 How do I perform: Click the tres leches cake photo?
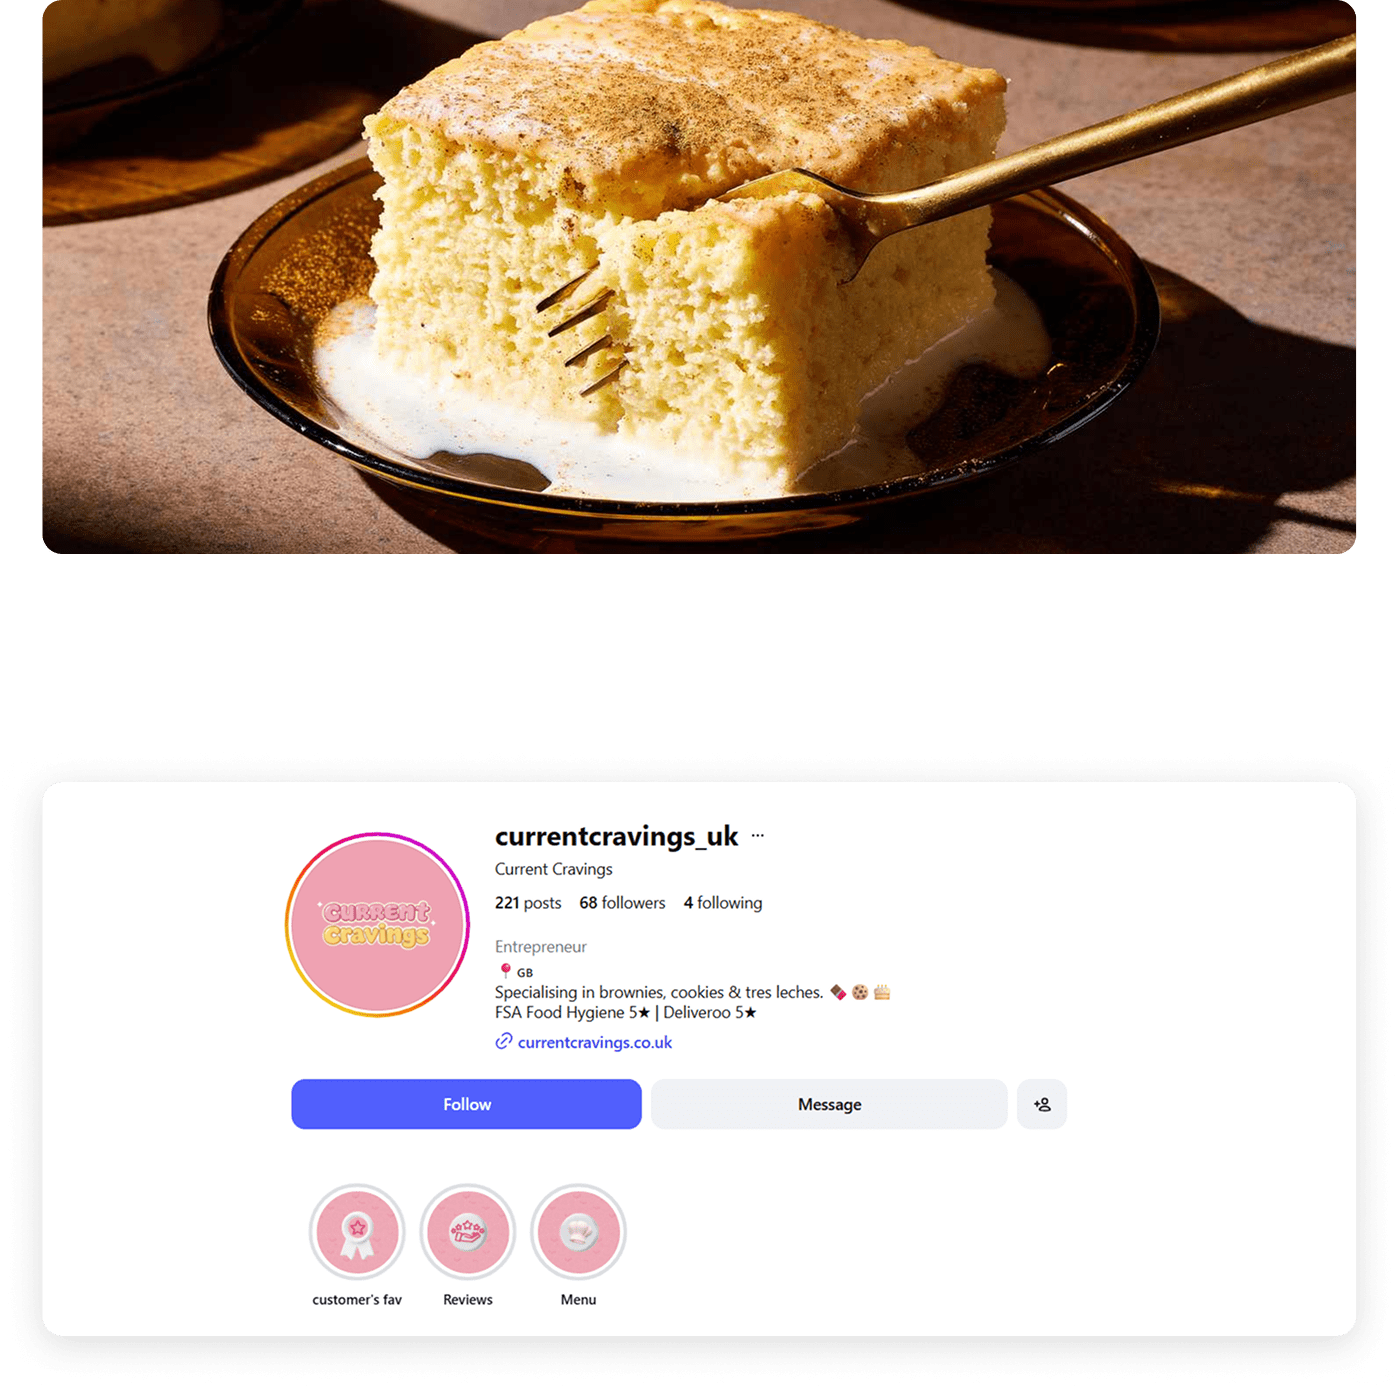point(699,277)
